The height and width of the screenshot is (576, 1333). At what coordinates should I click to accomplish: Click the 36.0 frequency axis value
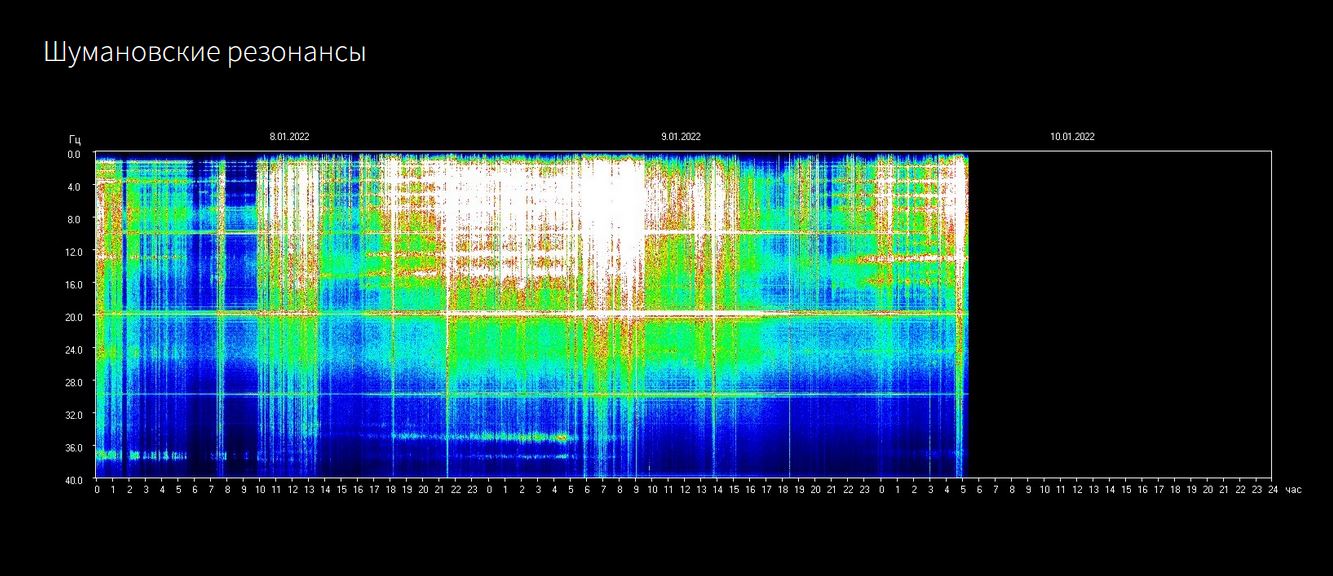[72, 446]
